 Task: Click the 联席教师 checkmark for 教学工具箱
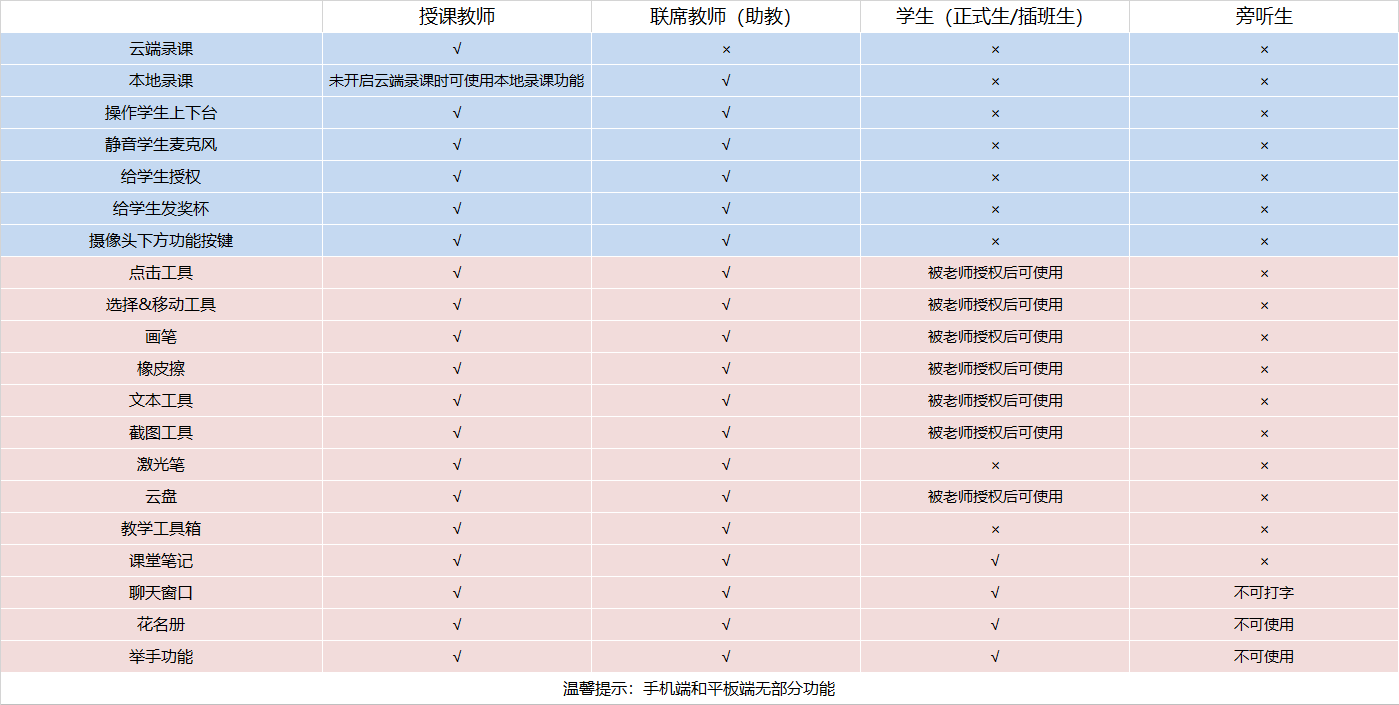pyautogui.click(x=726, y=529)
